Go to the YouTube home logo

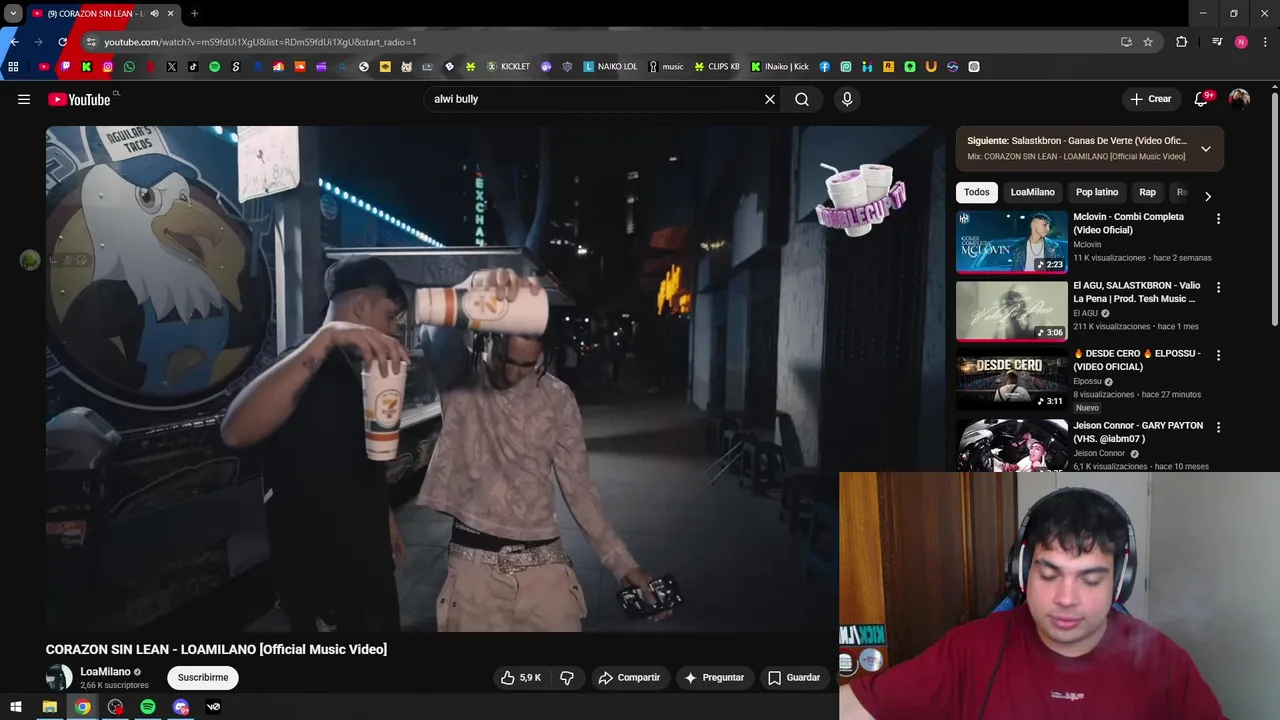(x=79, y=99)
